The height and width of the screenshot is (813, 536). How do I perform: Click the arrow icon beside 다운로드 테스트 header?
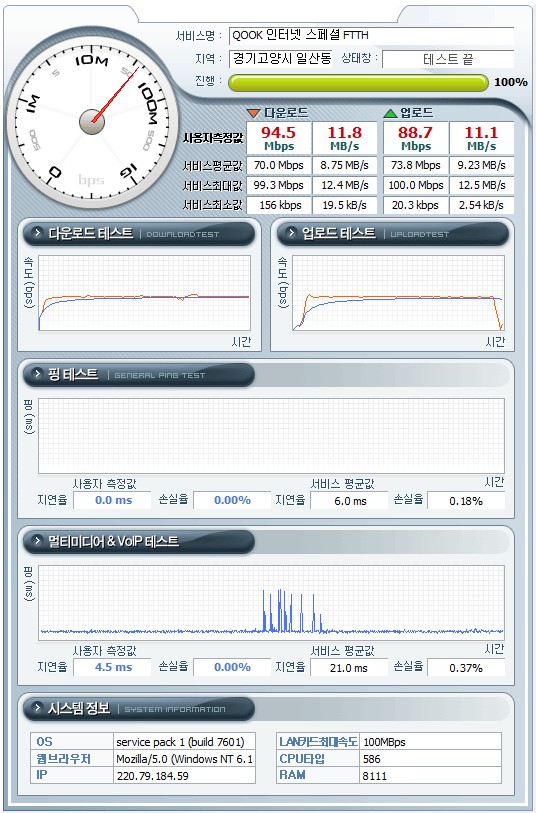[x=37, y=233]
